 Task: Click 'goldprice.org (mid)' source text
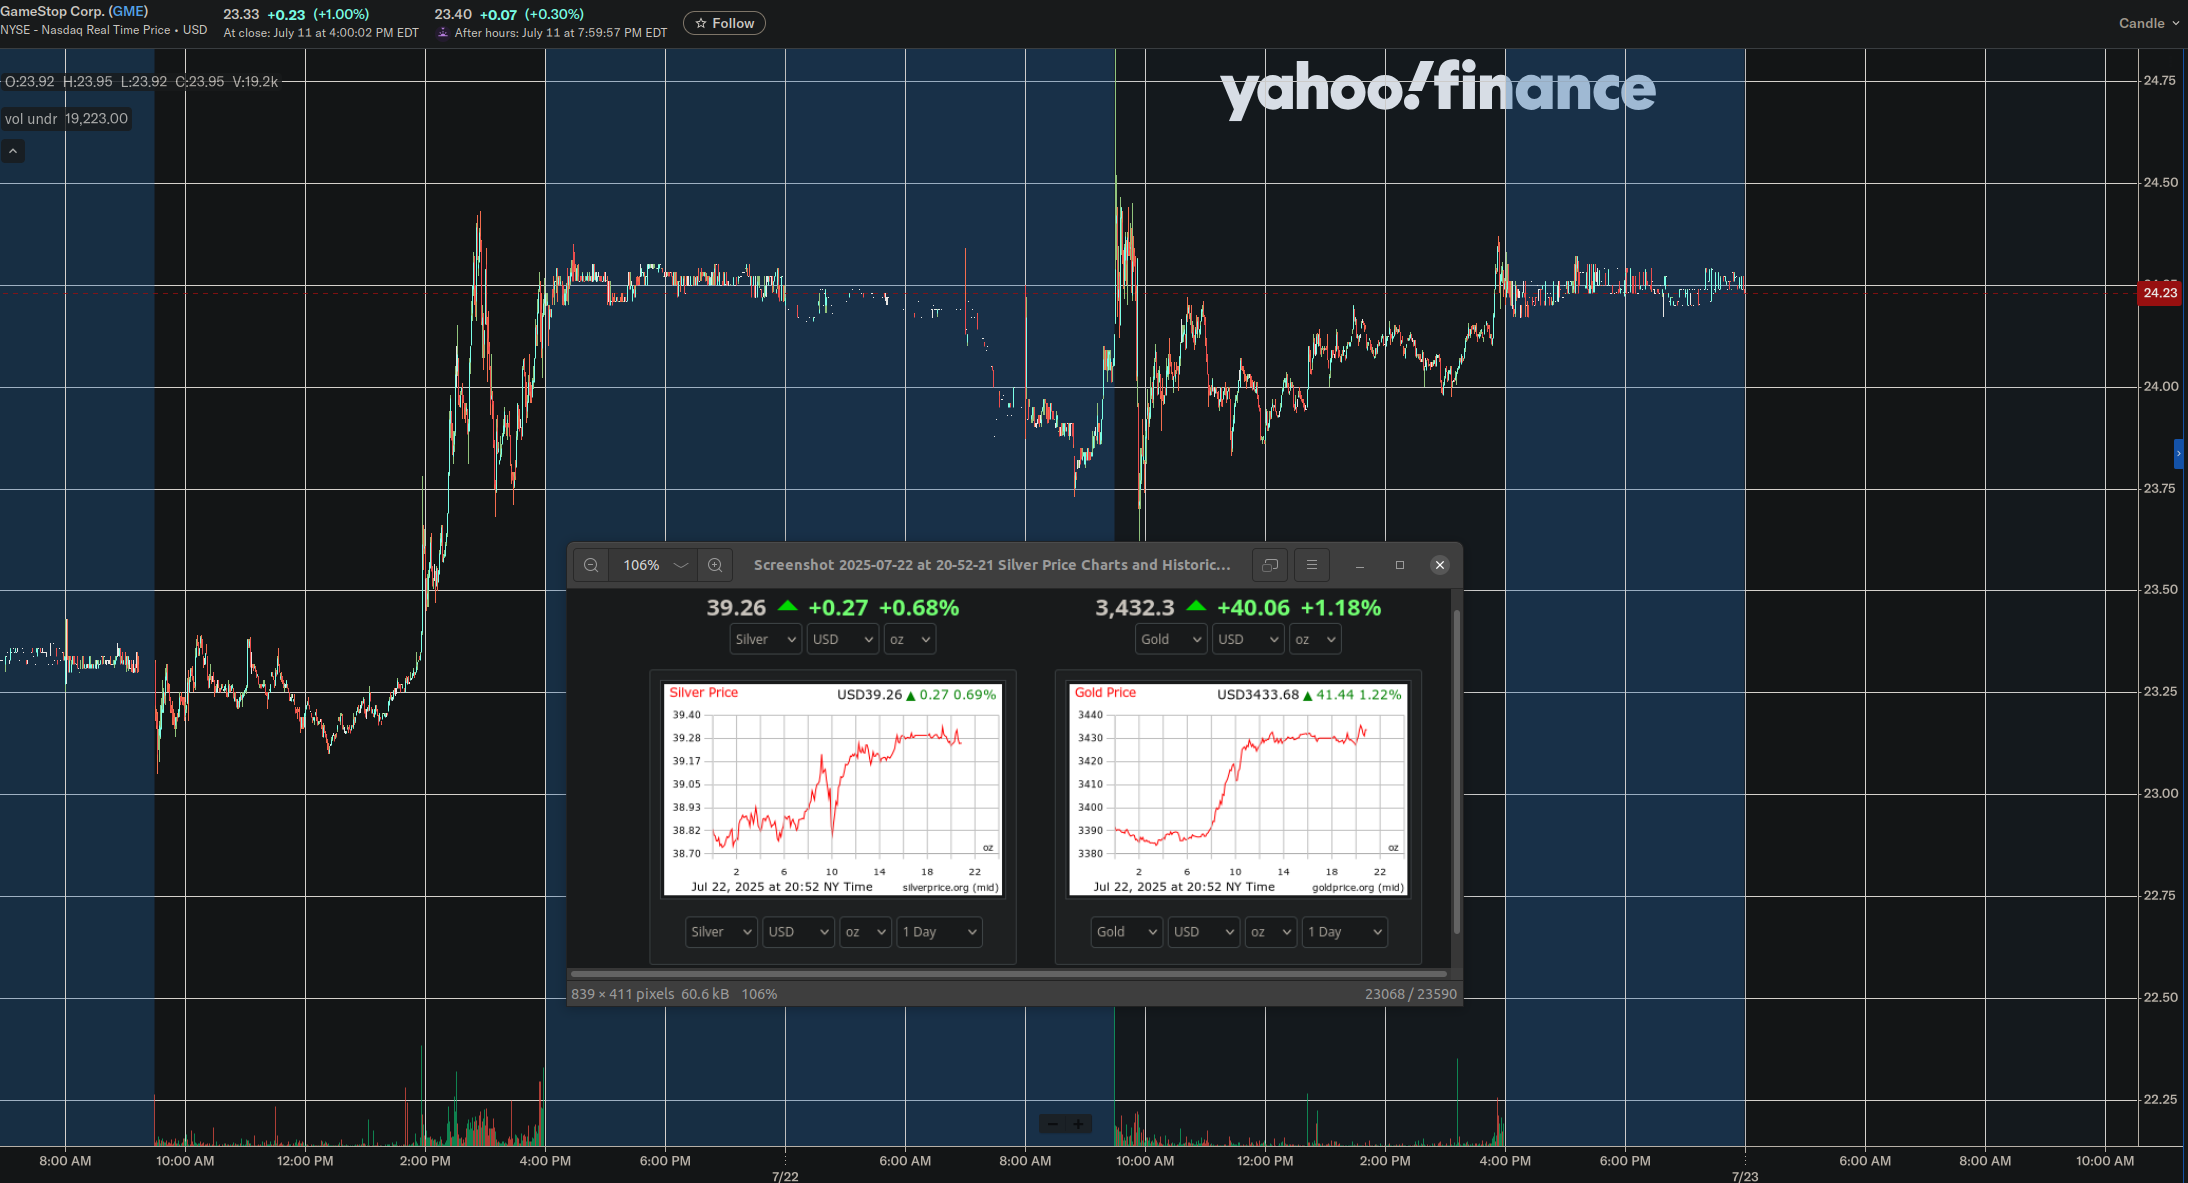point(1358,887)
